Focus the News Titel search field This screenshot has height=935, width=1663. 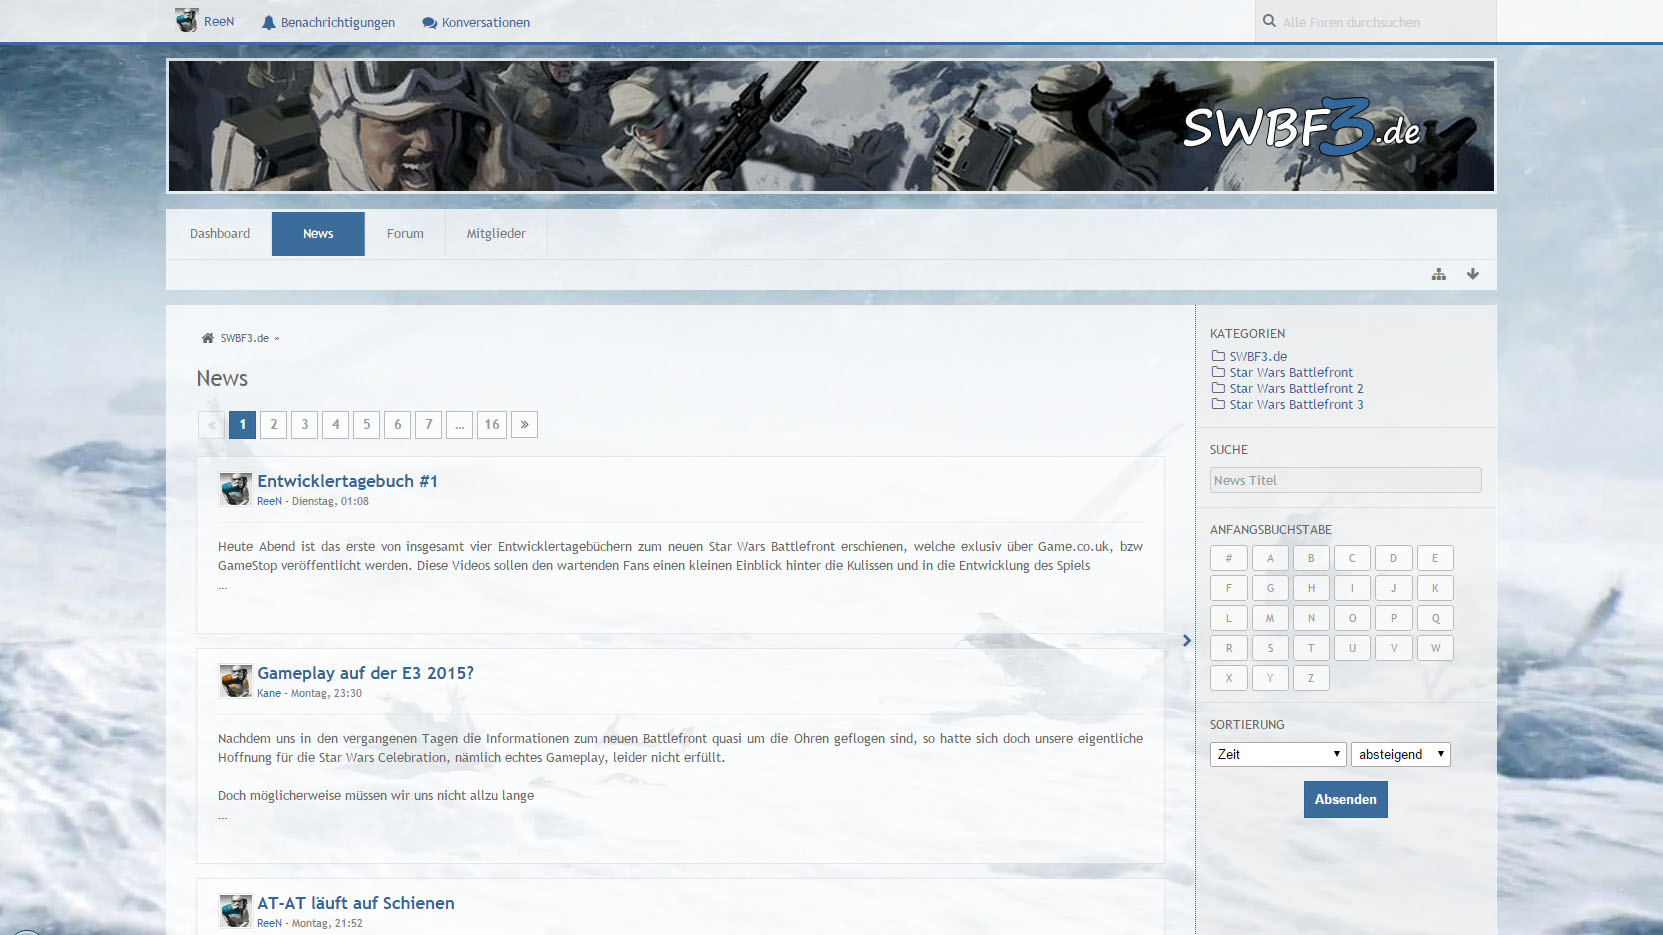click(x=1345, y=480)
